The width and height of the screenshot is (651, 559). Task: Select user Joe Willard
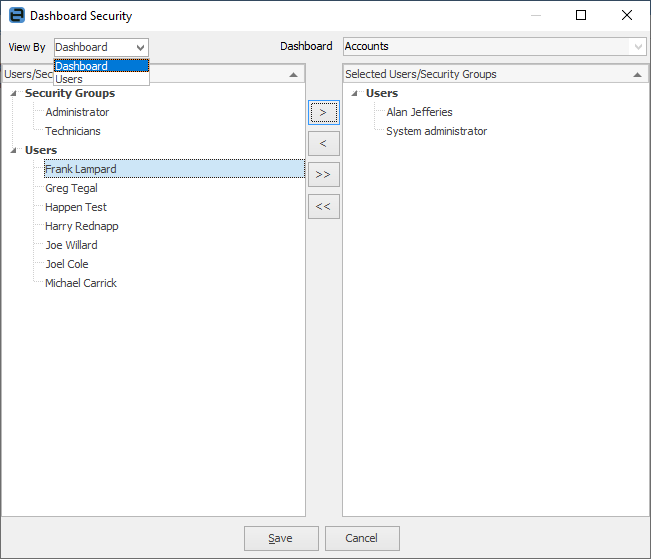(71, 245)
